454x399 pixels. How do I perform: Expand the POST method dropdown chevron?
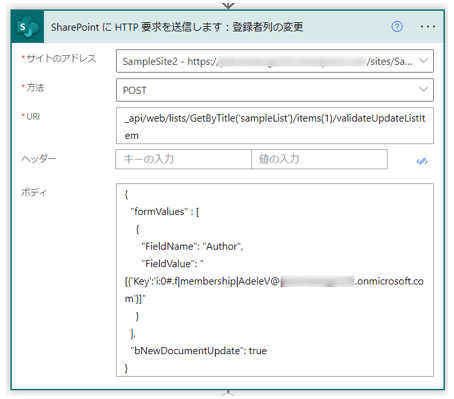click(423, 89)
